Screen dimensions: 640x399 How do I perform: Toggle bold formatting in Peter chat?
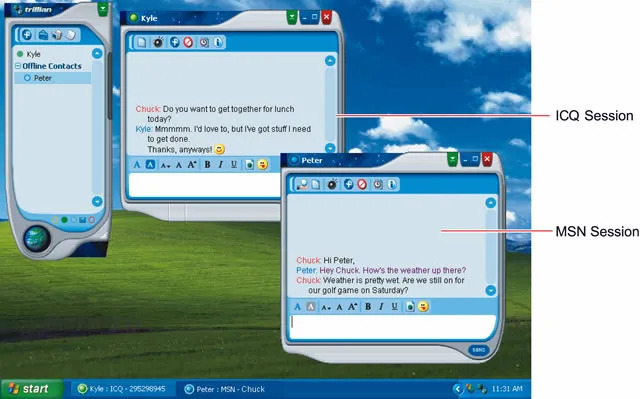(x=368, y=307)
